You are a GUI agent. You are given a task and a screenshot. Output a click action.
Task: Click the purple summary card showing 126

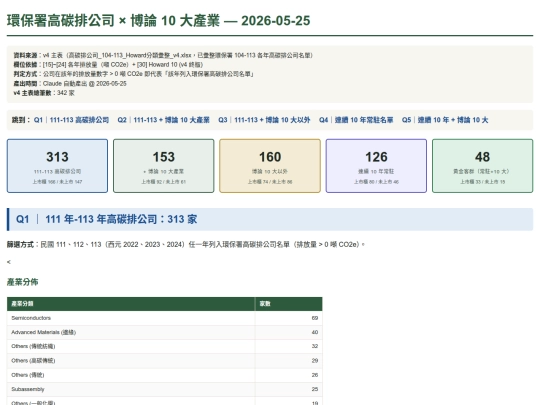[x=376, y=166]
